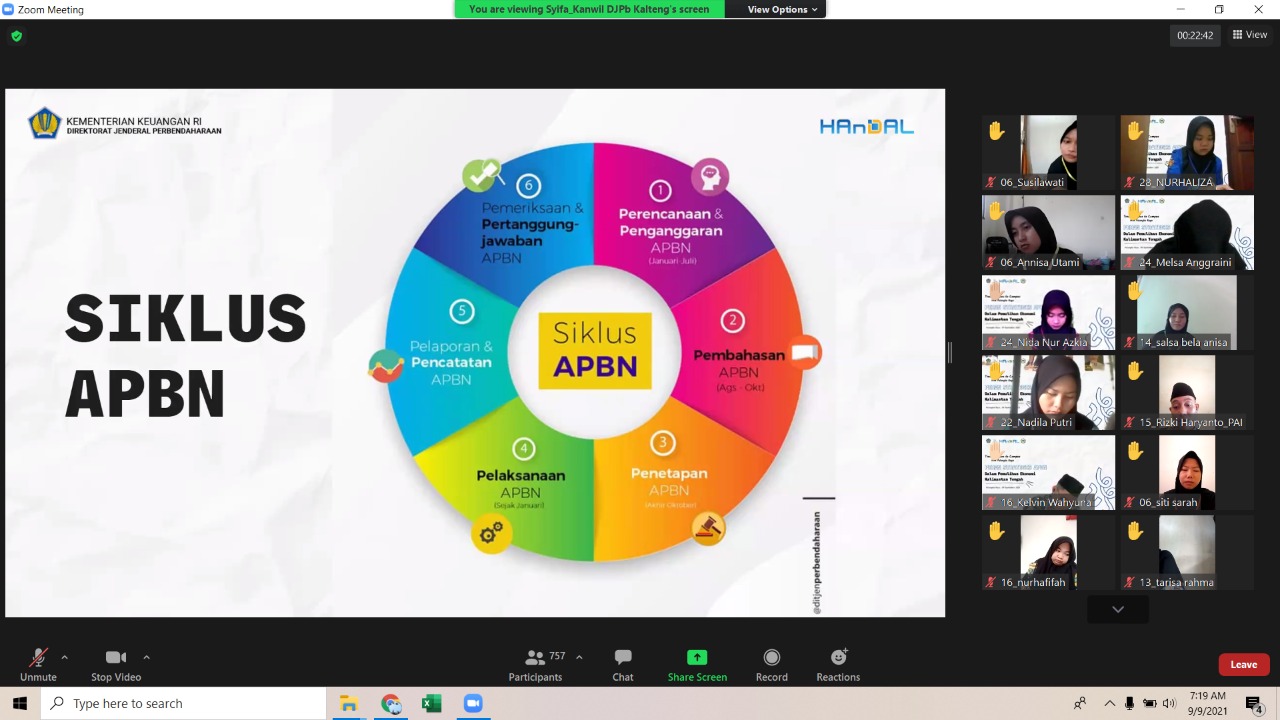Click the Unmute microphone icon
This screenshot has width=1280, height=720.
pos(38,658)
